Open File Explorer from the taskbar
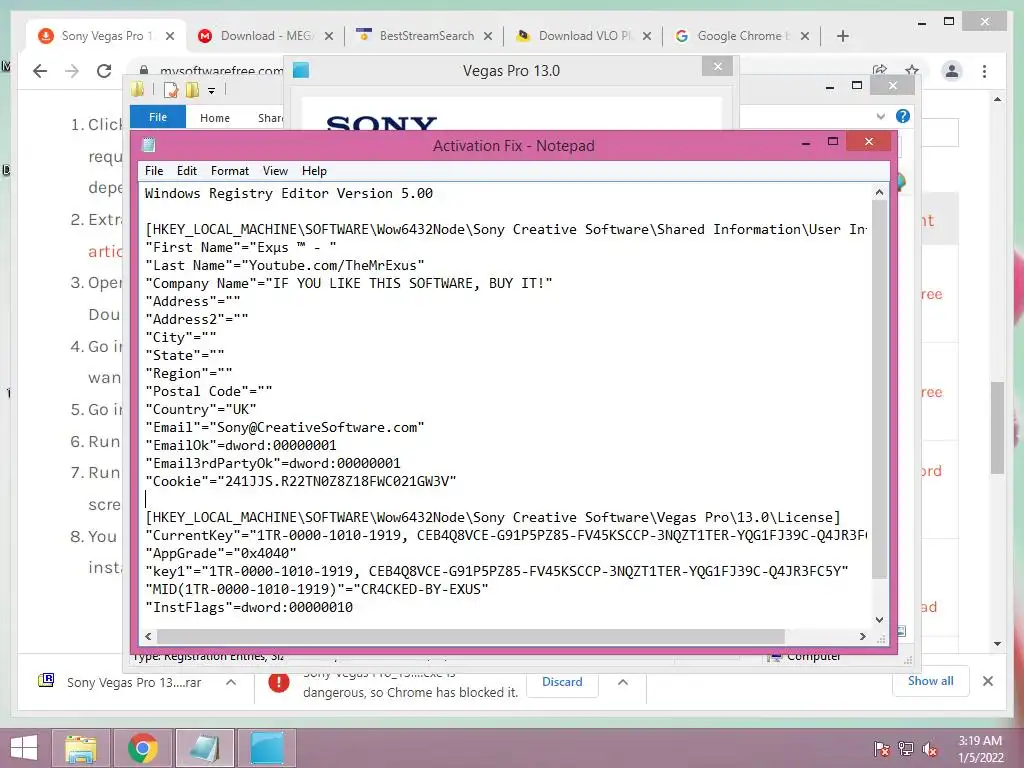Screen dimensions: 1024x768 81,748
